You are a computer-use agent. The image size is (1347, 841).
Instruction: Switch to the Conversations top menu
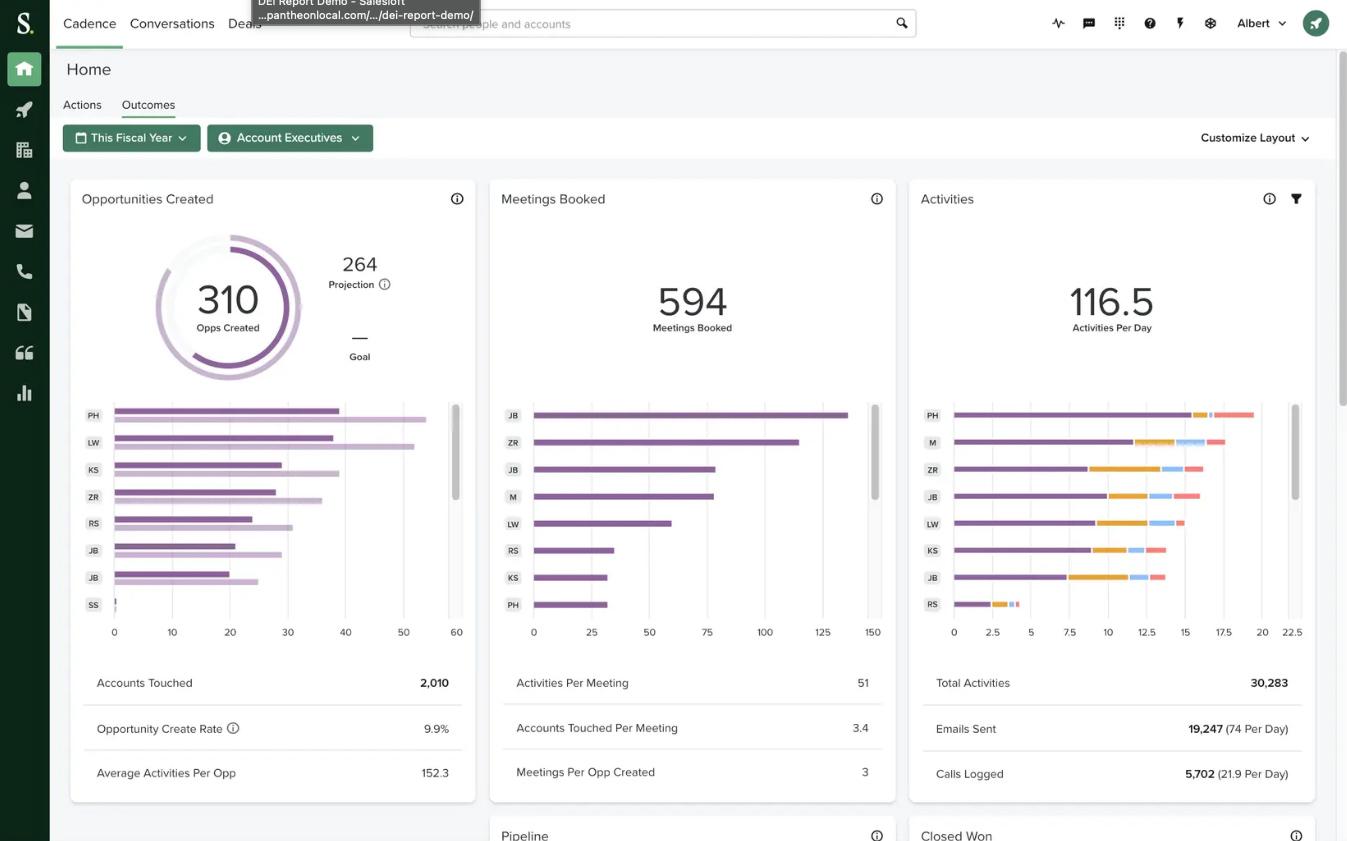(172, 23)
